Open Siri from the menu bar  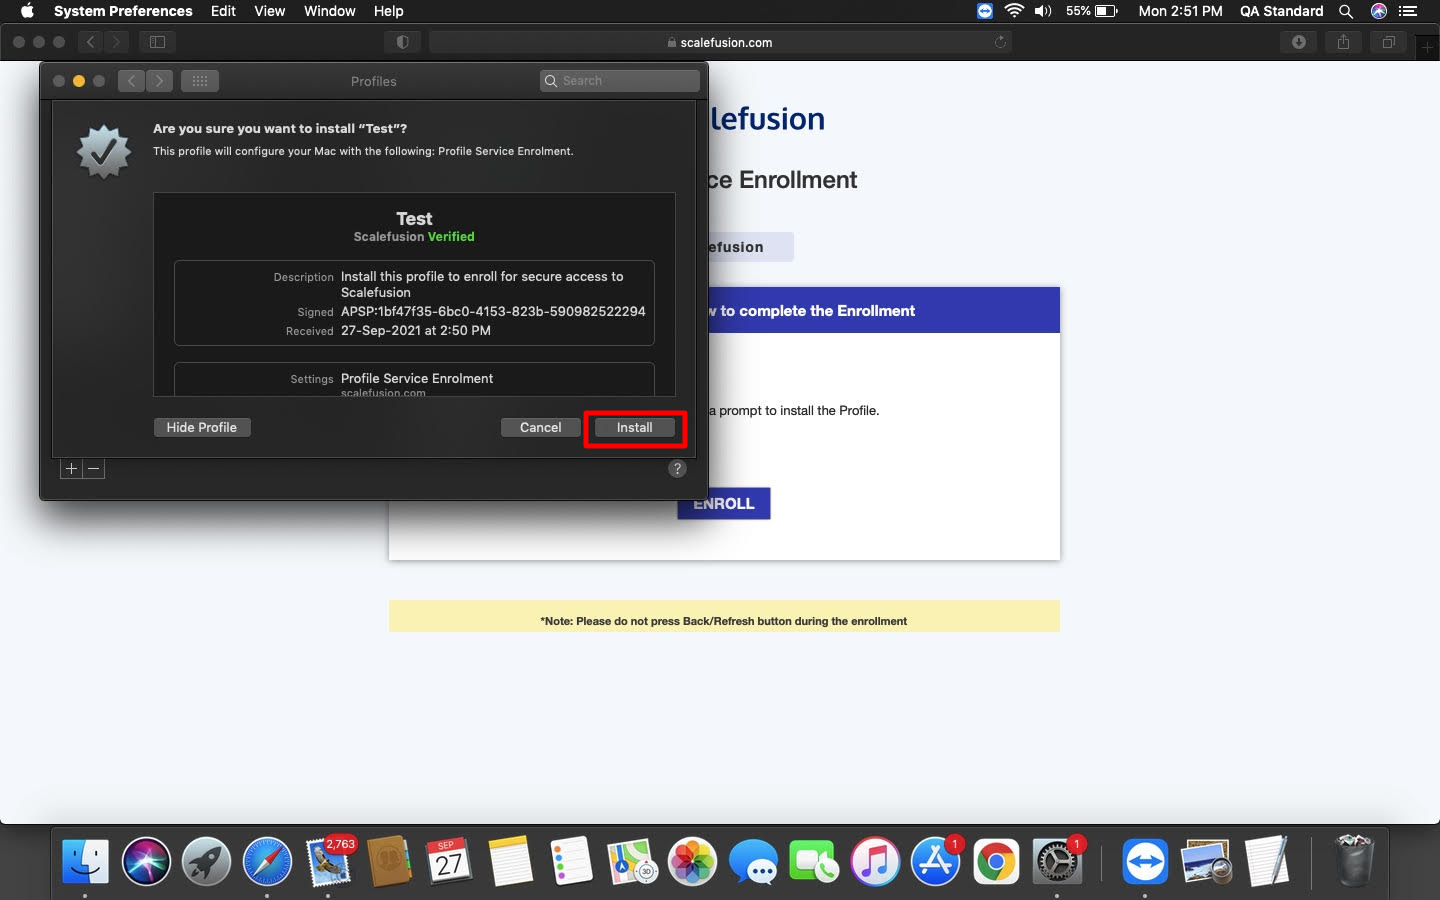coord(1379,11)
